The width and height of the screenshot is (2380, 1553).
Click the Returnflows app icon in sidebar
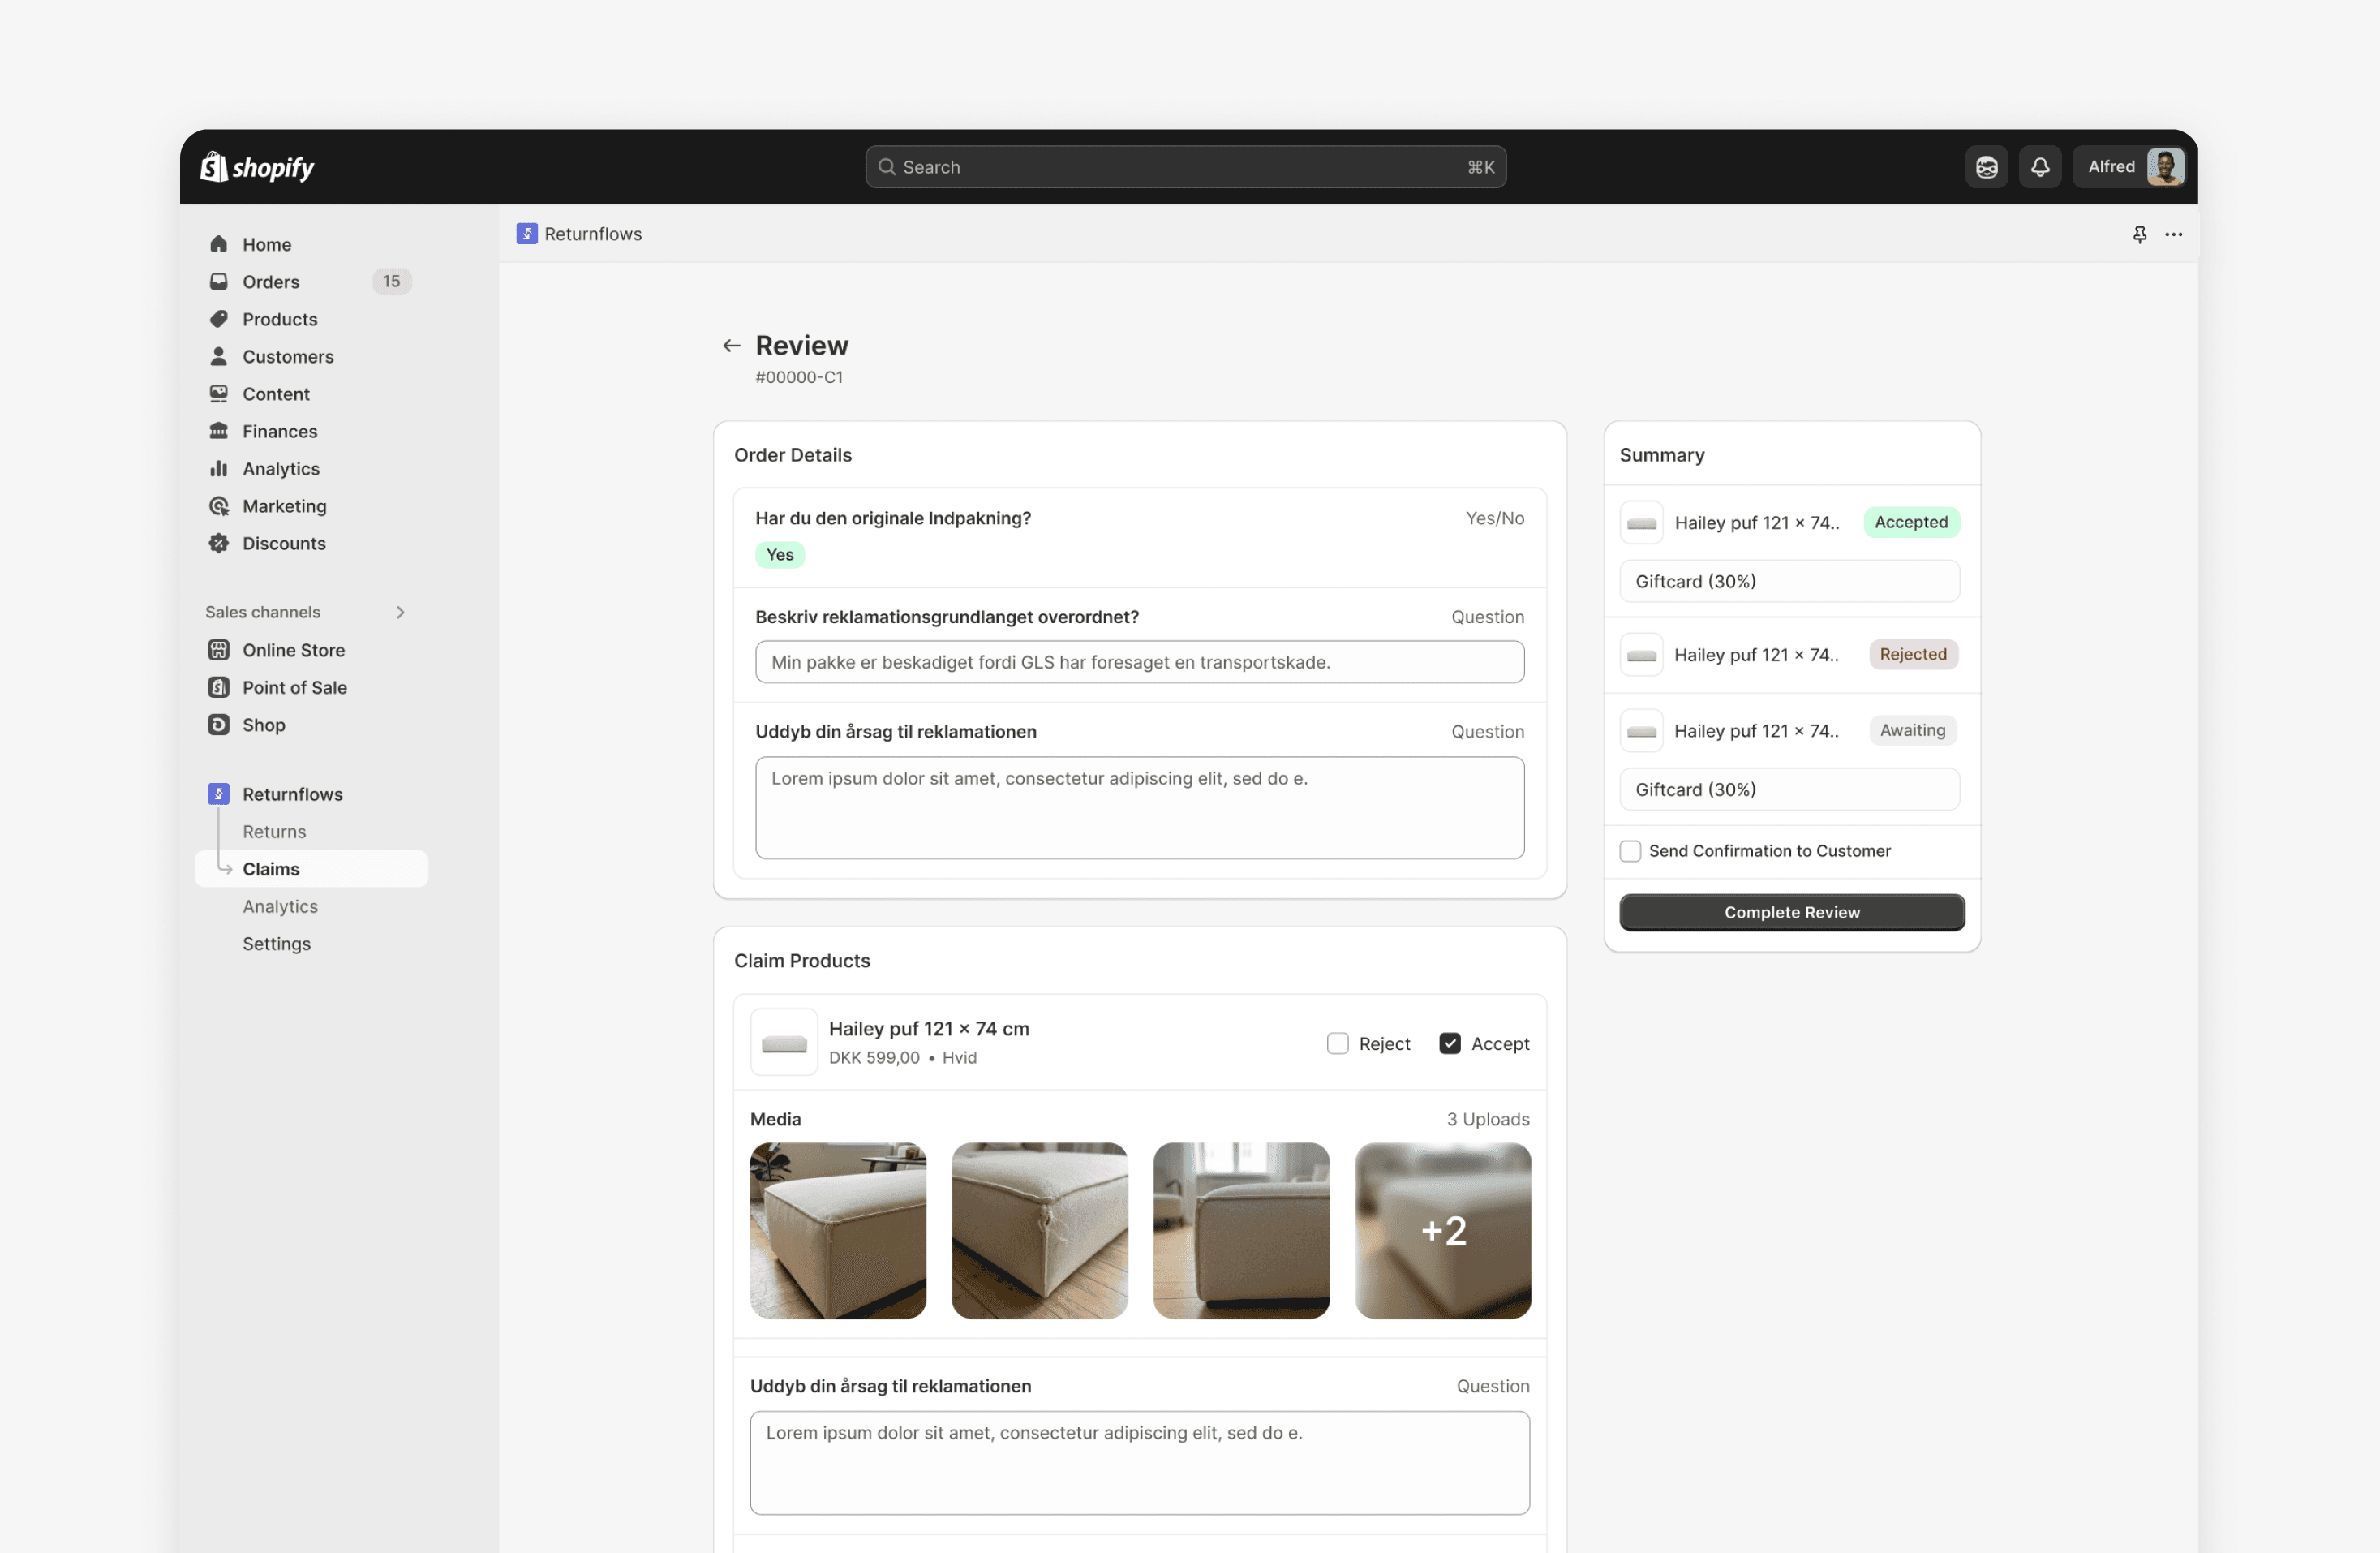coord(219,794)
